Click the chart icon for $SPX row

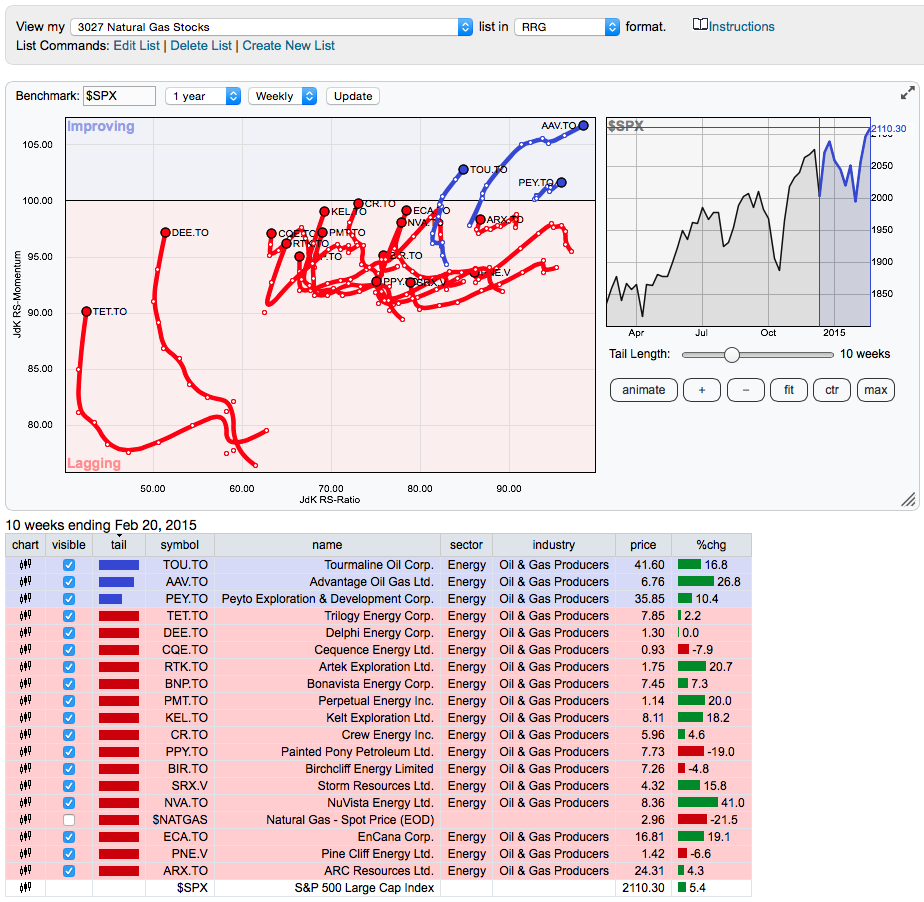click(25, 888)
